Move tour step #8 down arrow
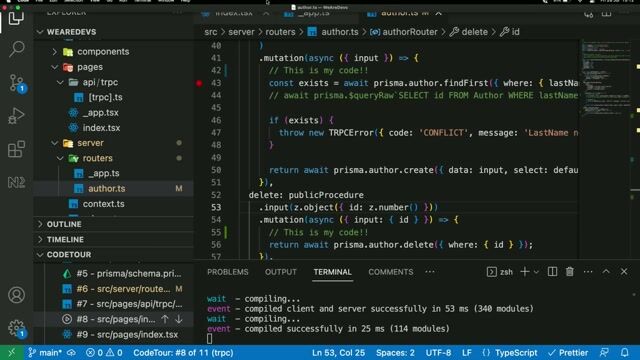This screenshot has height=360, width=640. click(179, 320)
